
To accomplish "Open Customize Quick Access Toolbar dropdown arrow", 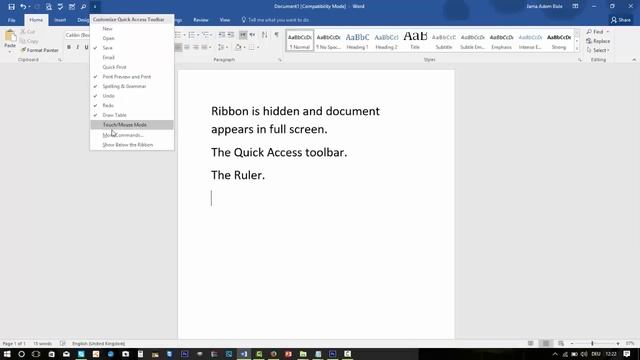I will click(95, 7).
